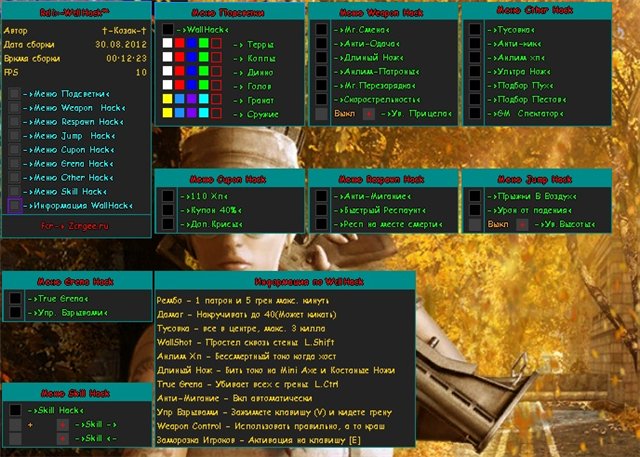Enable the Мг.Смена checkbox
This screenshot has height=457, width=640.
(x=321, y=29)
